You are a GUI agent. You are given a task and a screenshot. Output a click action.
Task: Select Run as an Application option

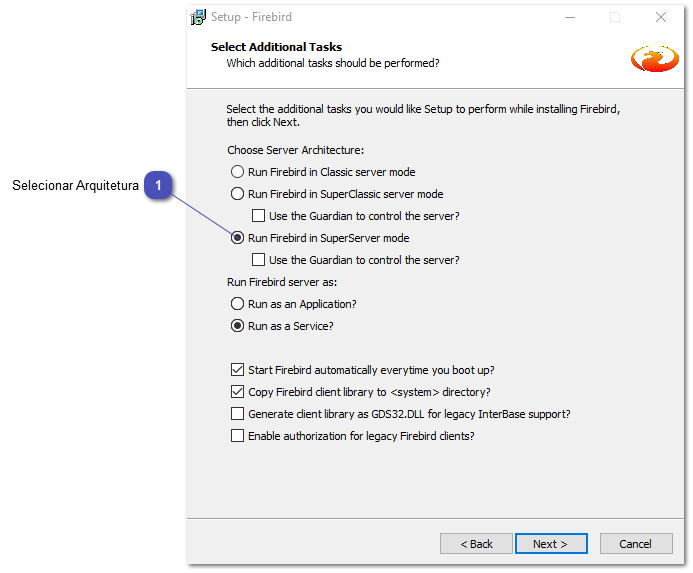(238, 304)
